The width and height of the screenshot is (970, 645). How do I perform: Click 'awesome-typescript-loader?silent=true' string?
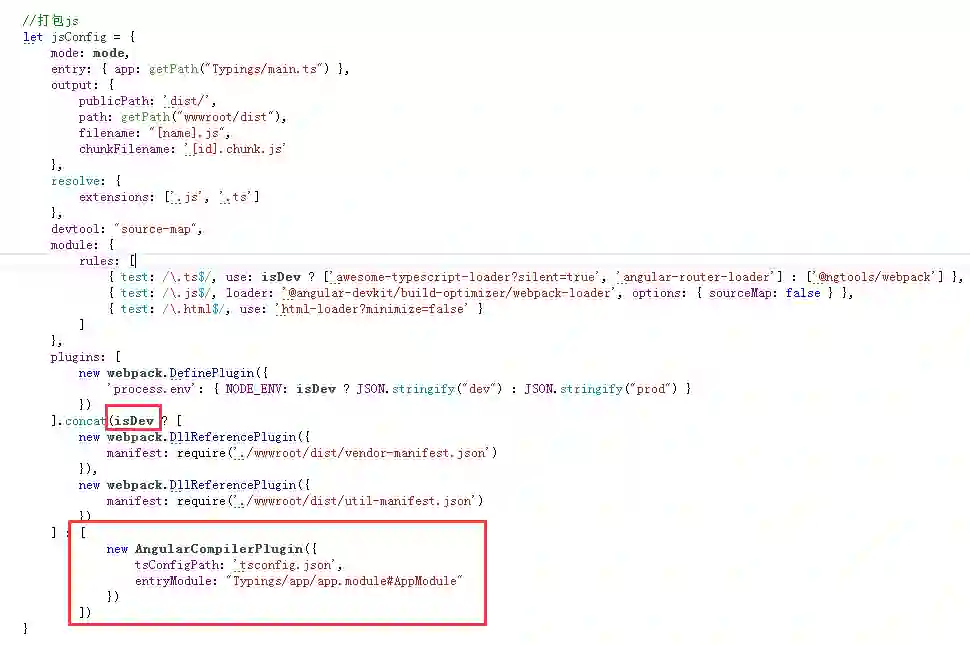(x=464, y=277)
